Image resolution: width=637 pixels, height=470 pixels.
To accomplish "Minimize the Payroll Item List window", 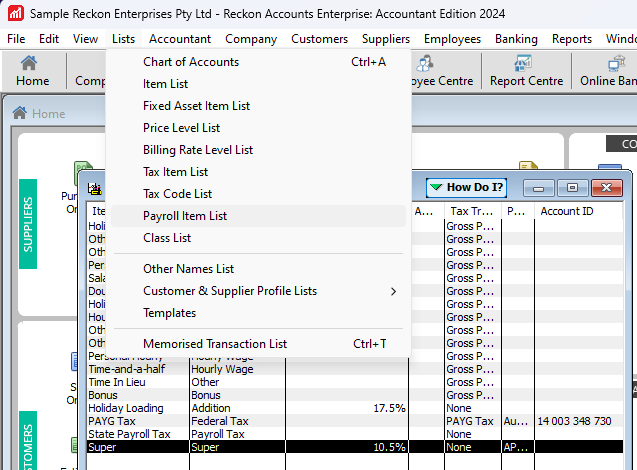I will pyautogui.click(x=539, y=188).
